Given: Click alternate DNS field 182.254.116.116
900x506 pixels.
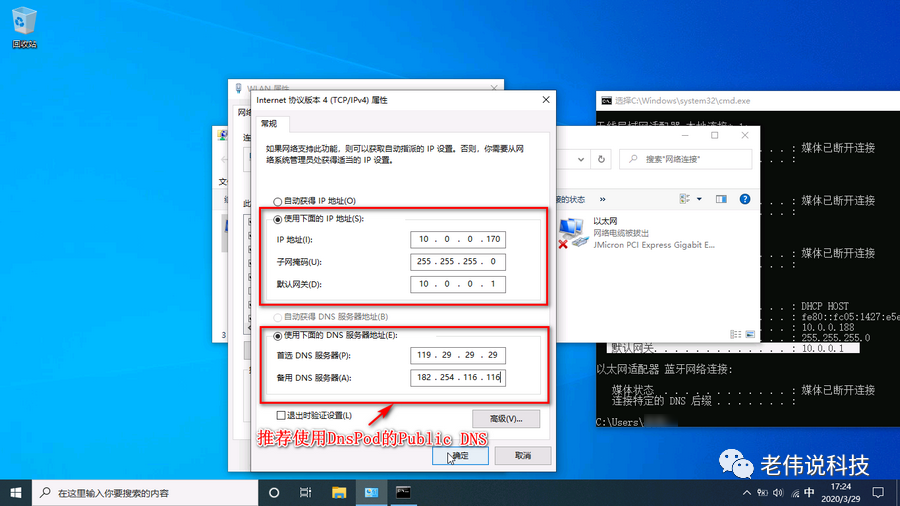Looking at the screenshot, I should click(x=457, y=377).
